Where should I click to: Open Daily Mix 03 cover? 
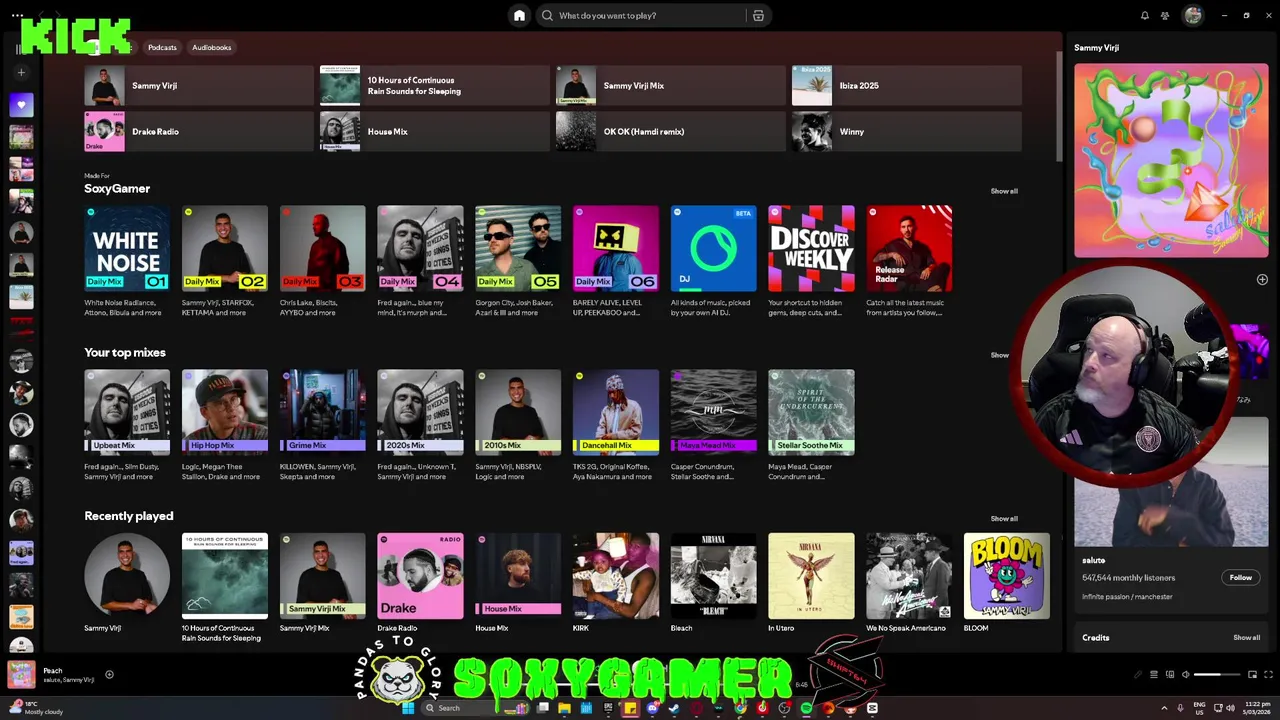tap(322, 248)
